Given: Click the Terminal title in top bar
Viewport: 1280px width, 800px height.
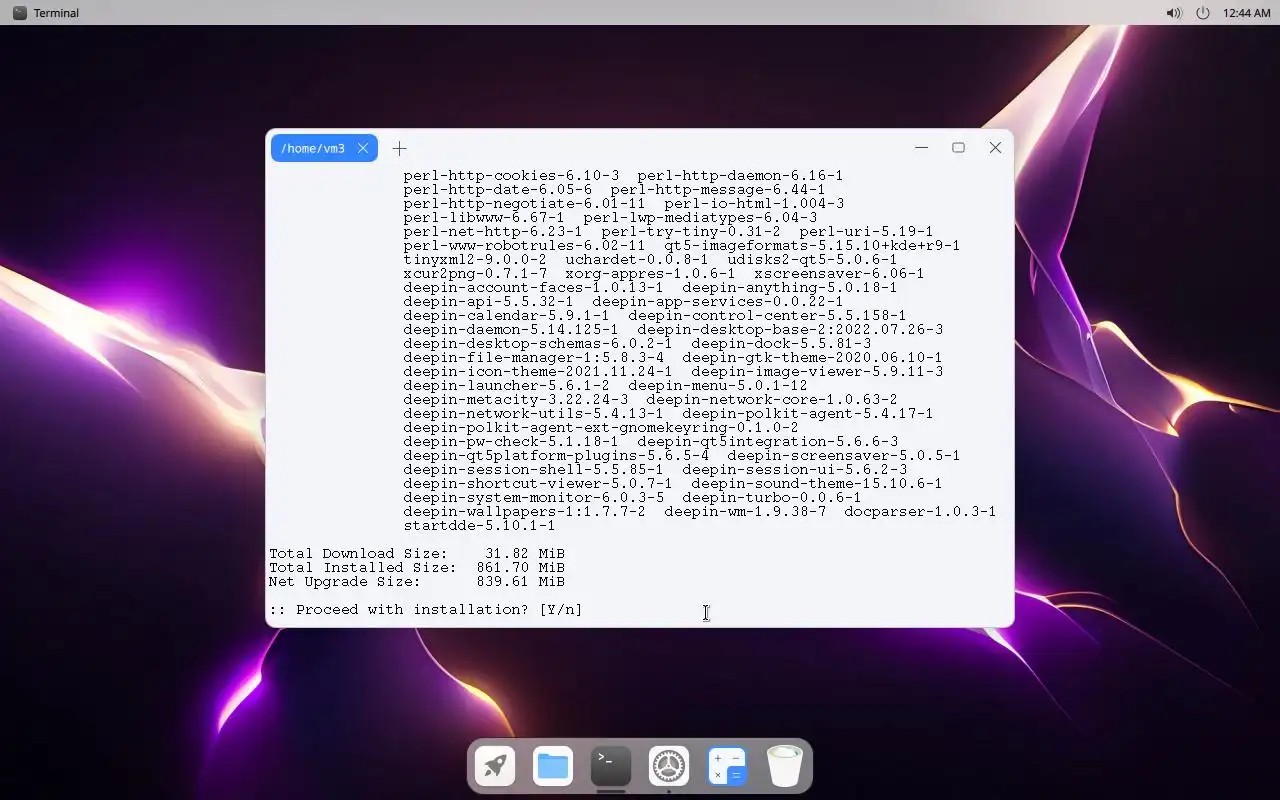Looking at the screenshot, I should click(56, 13).
